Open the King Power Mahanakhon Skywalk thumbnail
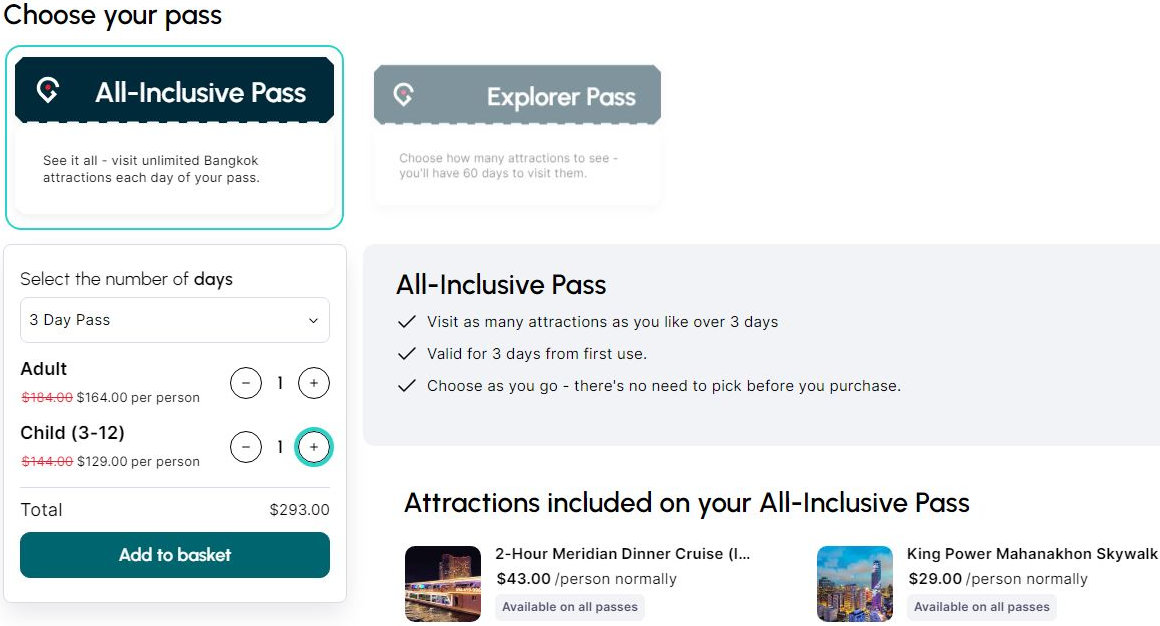Viewport: 1160px width, 626px height. (x=855, y=584)
